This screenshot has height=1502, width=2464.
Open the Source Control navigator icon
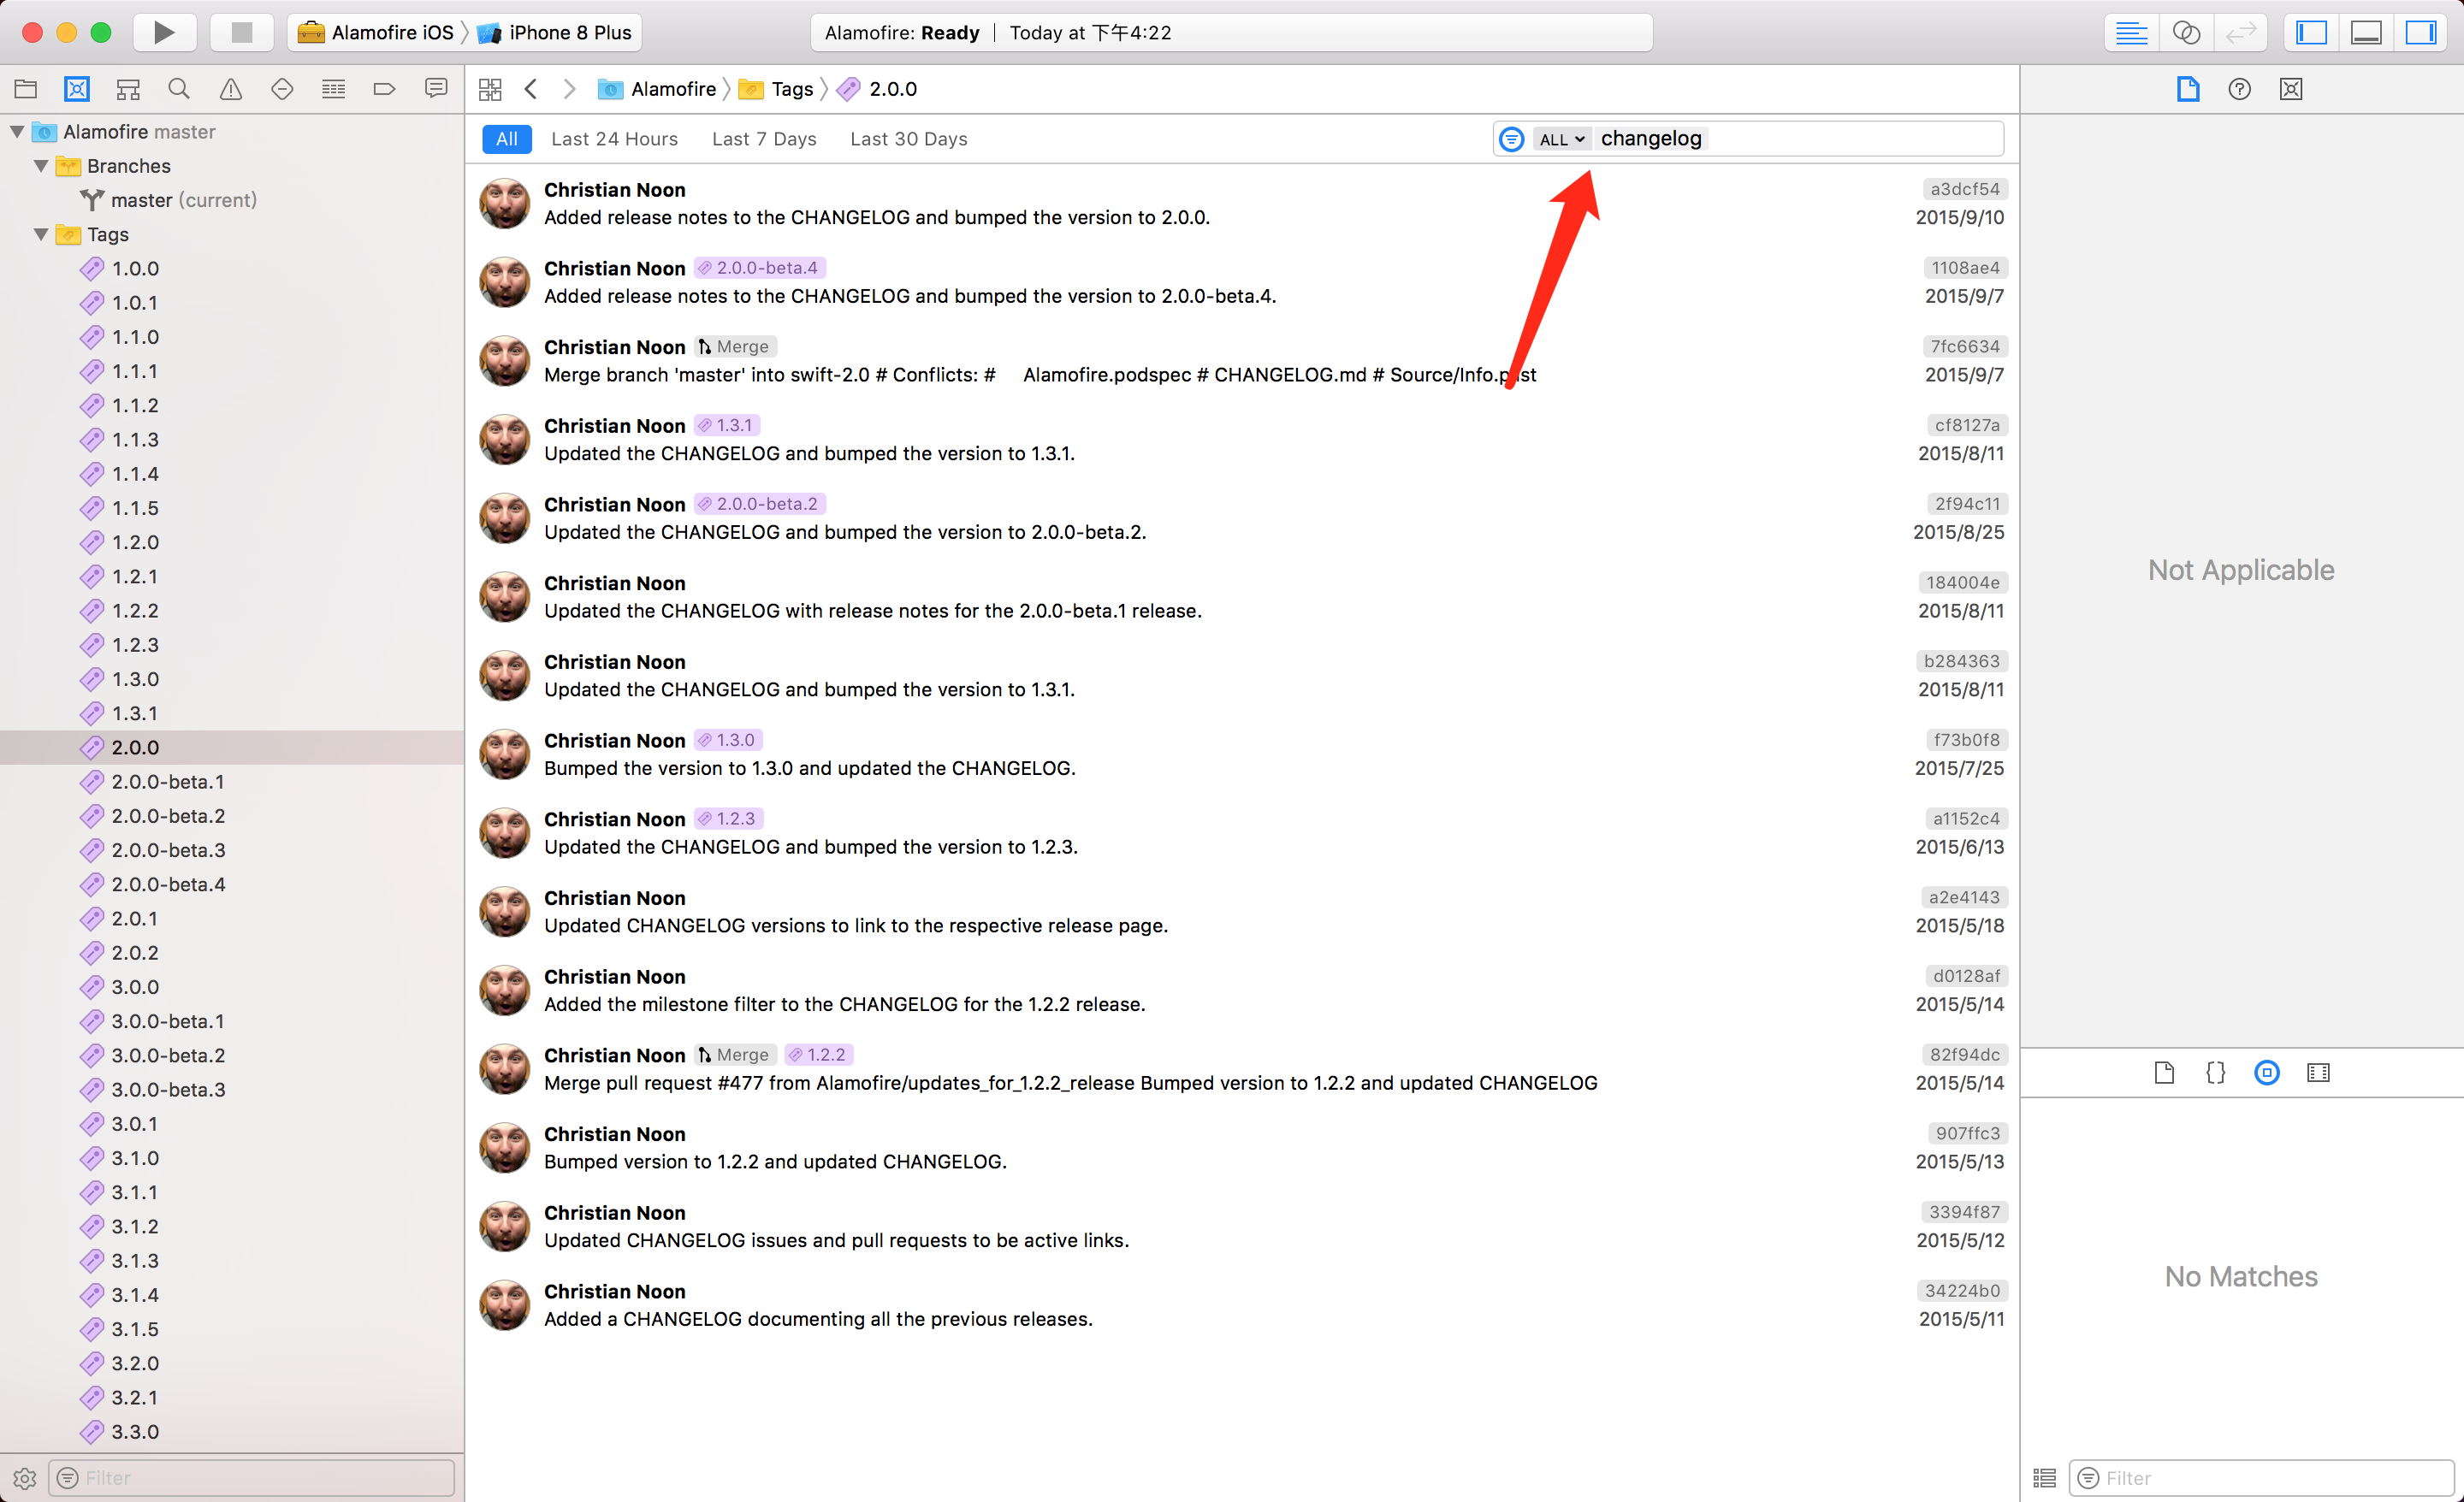click(x=77, y=89)
